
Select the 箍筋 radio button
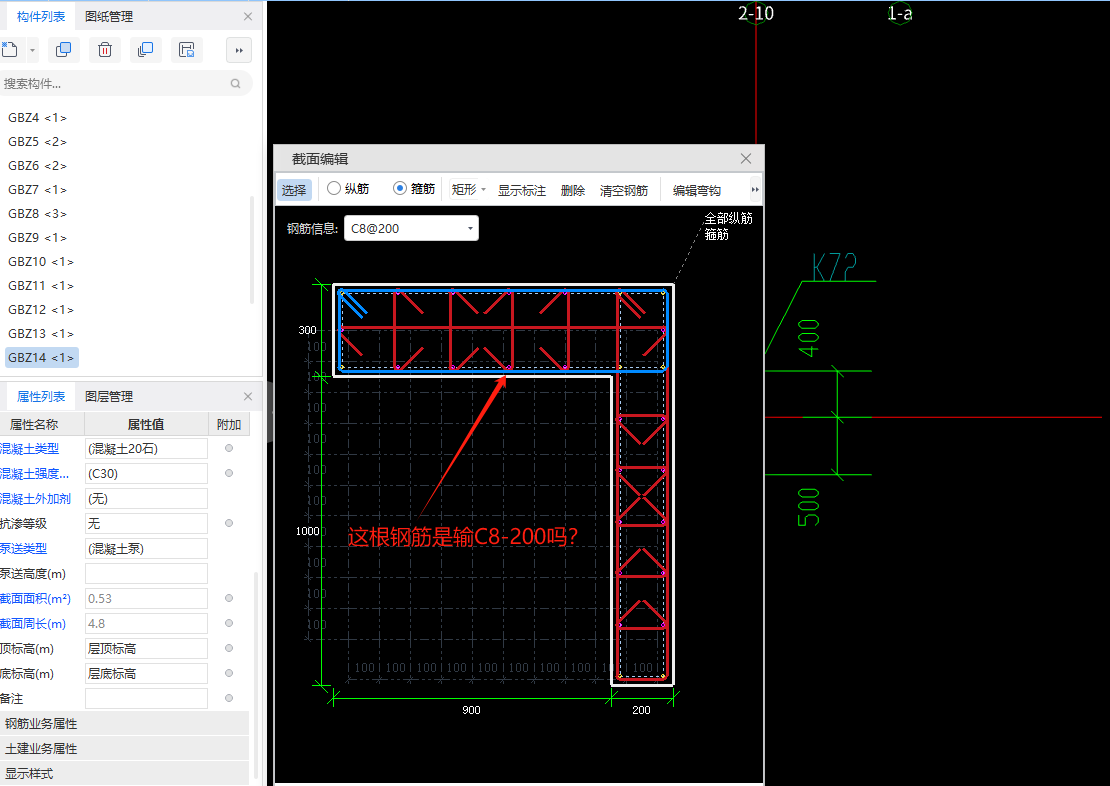400,188
